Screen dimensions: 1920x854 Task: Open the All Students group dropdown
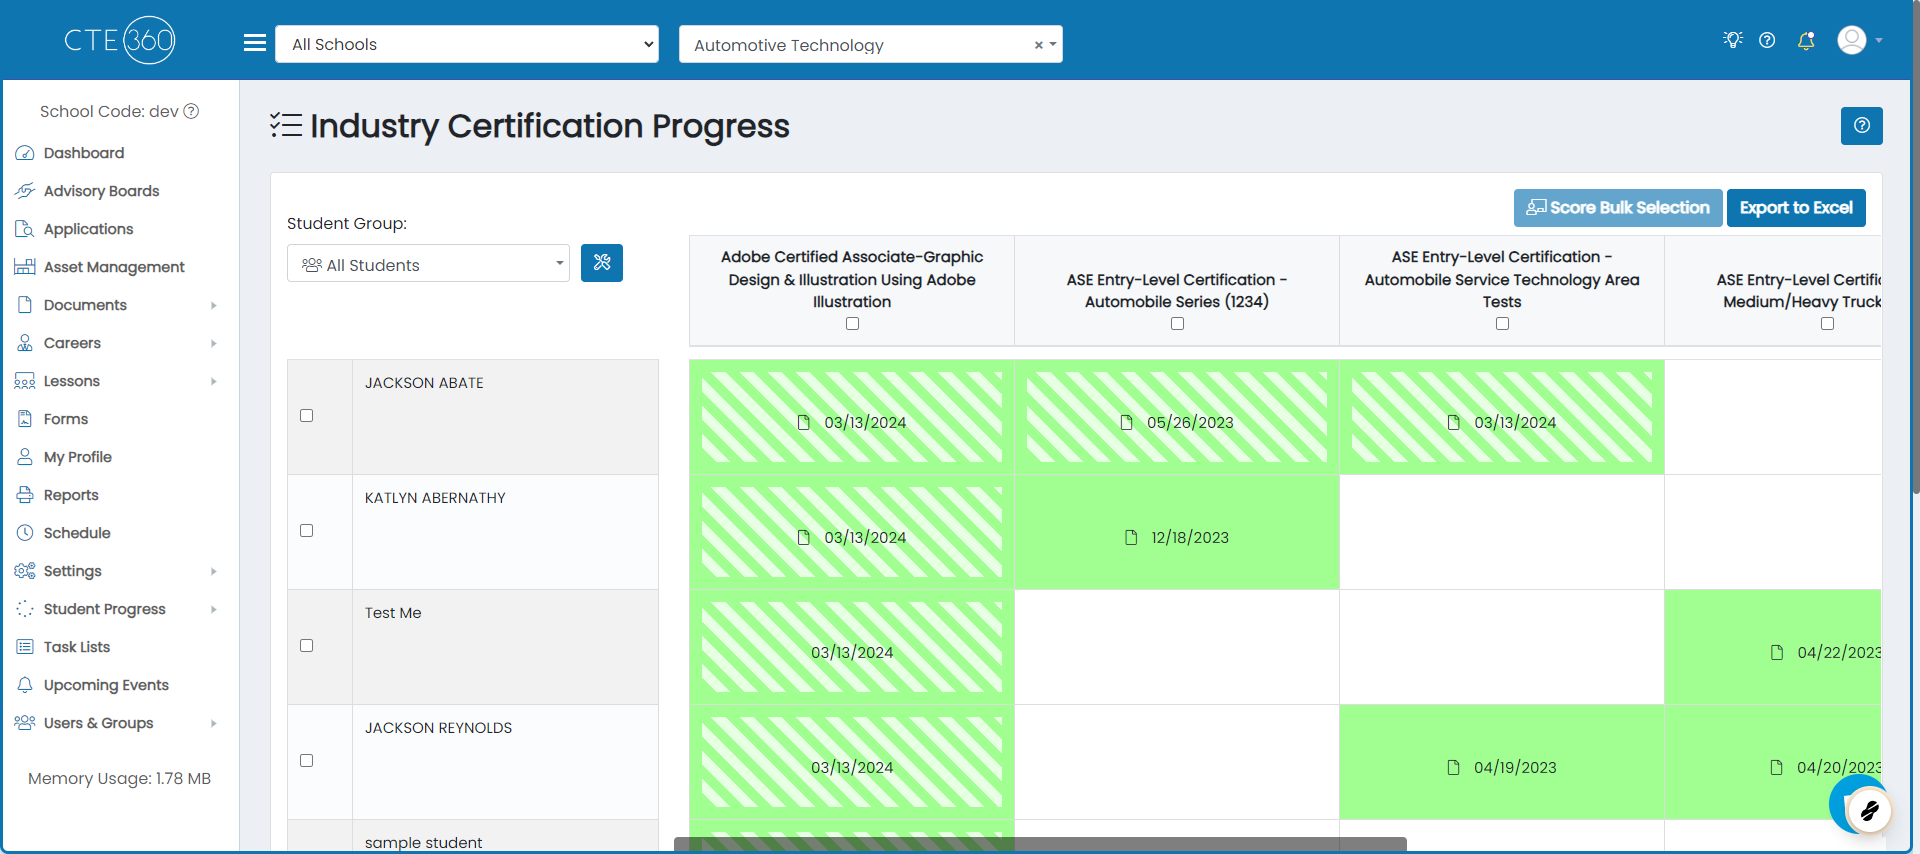[428, 263]
